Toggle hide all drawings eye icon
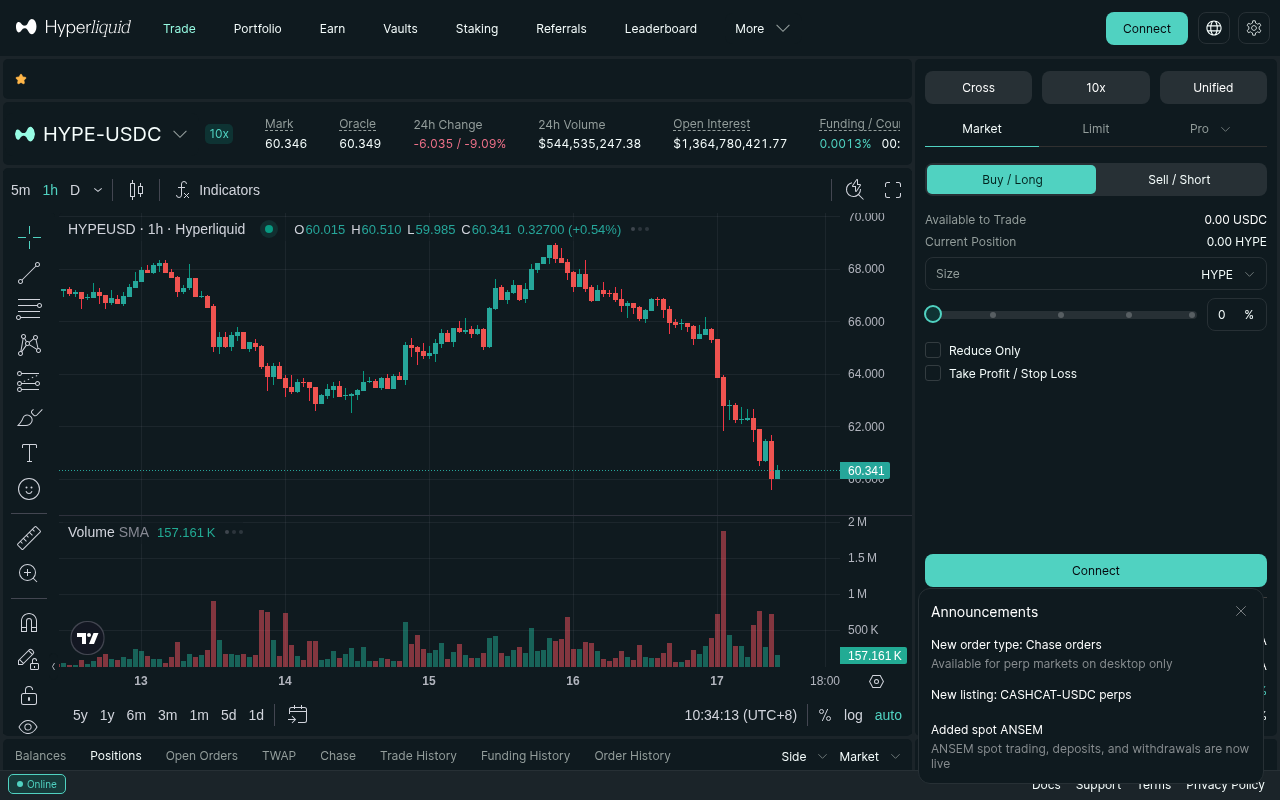Viewport: 1280px width, 800px height. tap(29, 727)
